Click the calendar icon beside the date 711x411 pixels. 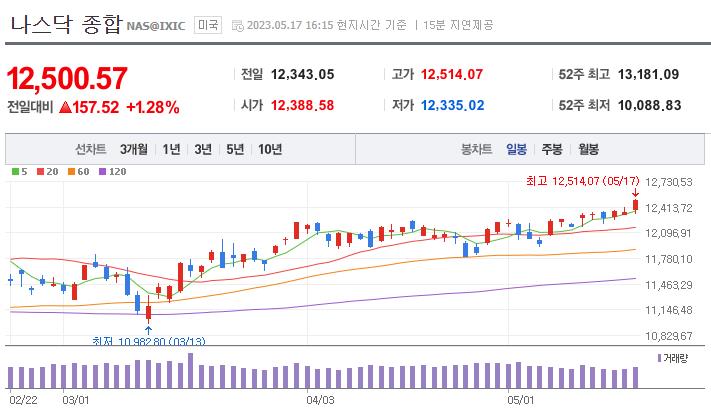pyautogui.click(x=238, y=25)
